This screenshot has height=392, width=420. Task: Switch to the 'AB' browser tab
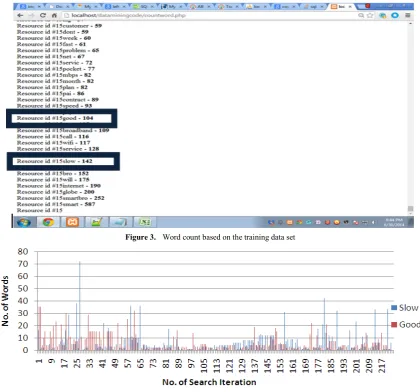[x=201, y=6]
